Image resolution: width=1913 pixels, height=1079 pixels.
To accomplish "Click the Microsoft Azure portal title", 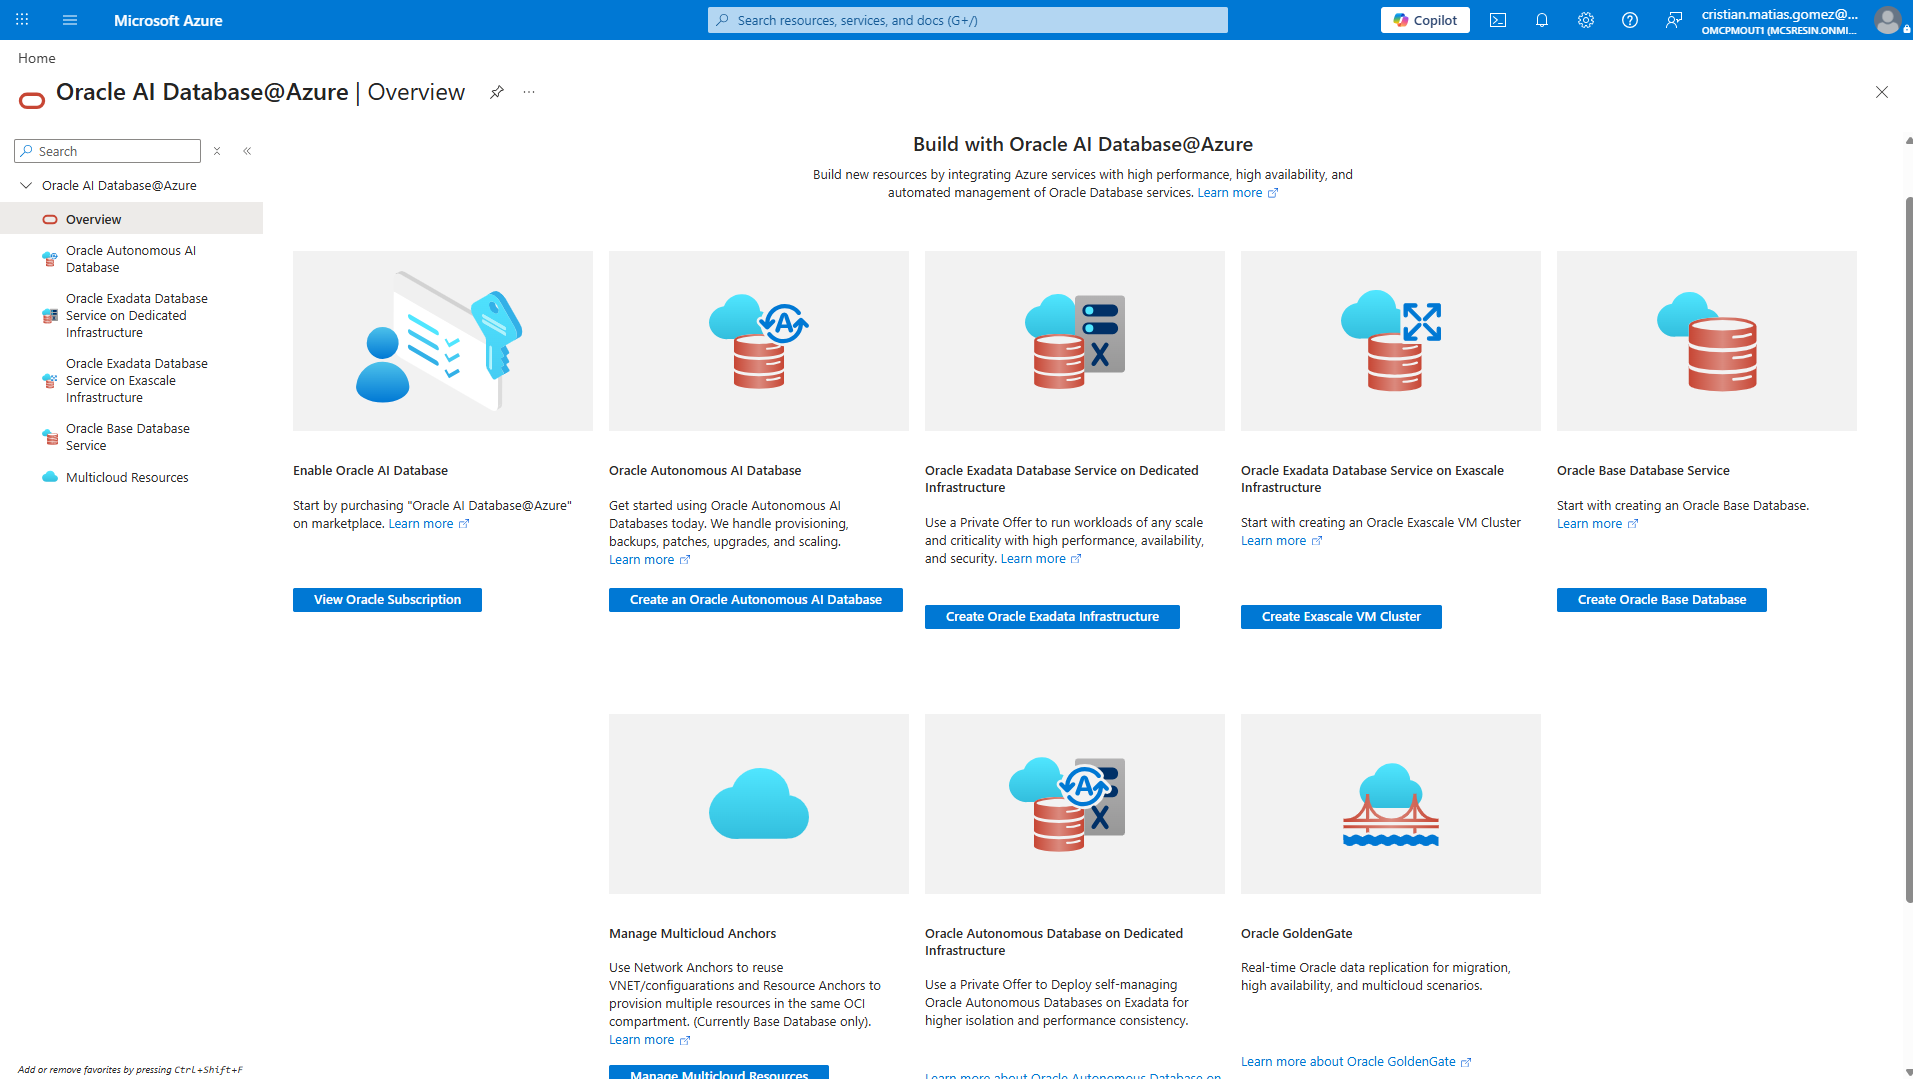I will (168, 20).
